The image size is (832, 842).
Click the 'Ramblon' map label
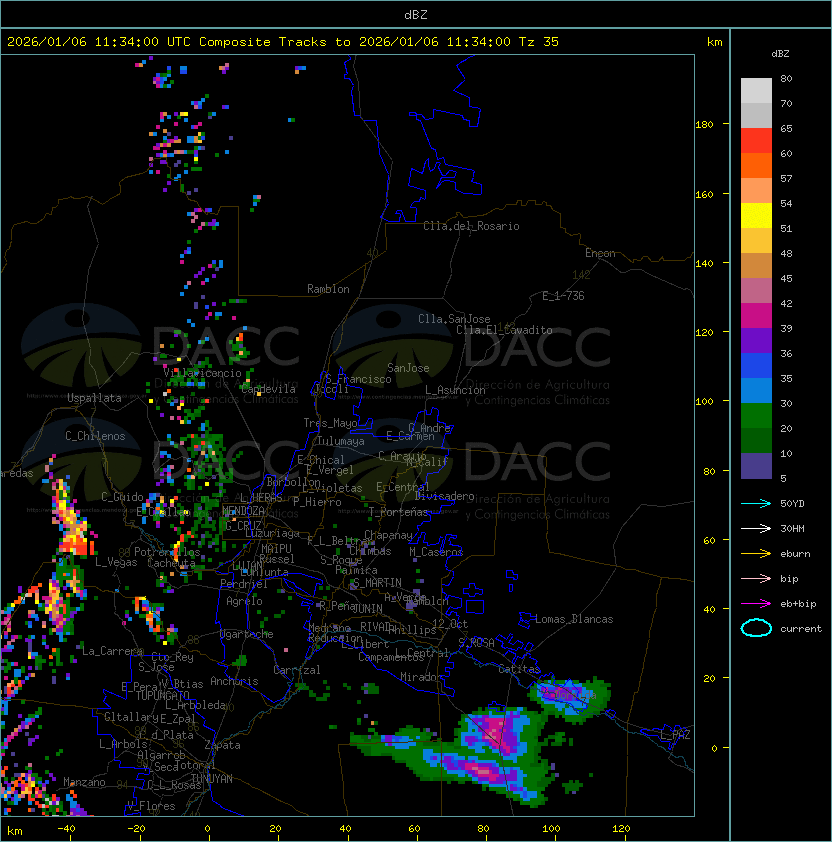click(328, 289)
